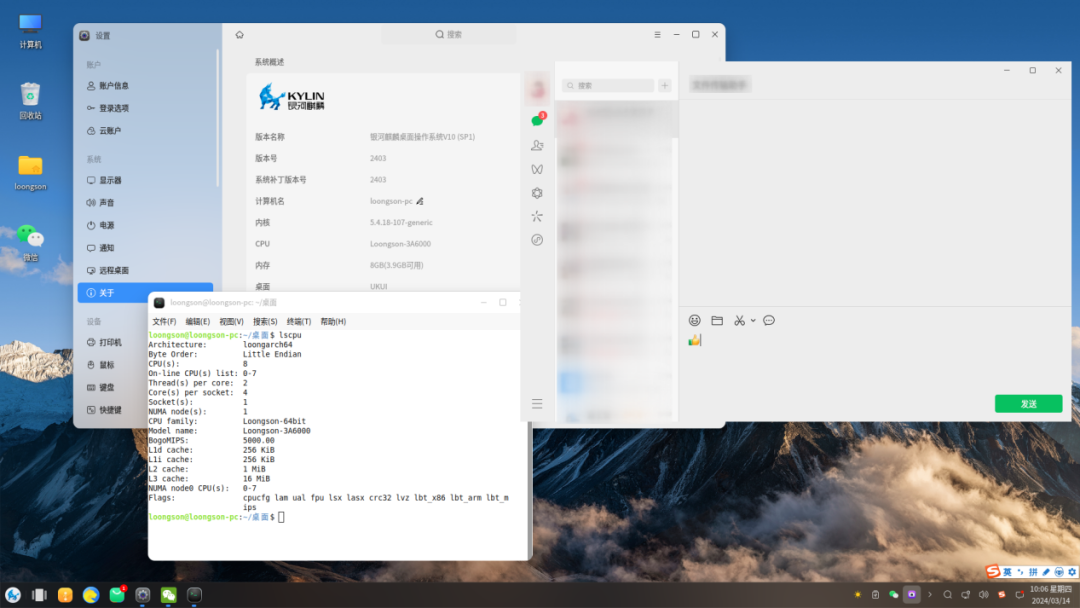Open the 终端(T) menu in terminal
The image size is (1080, 608).
point(299,322)
